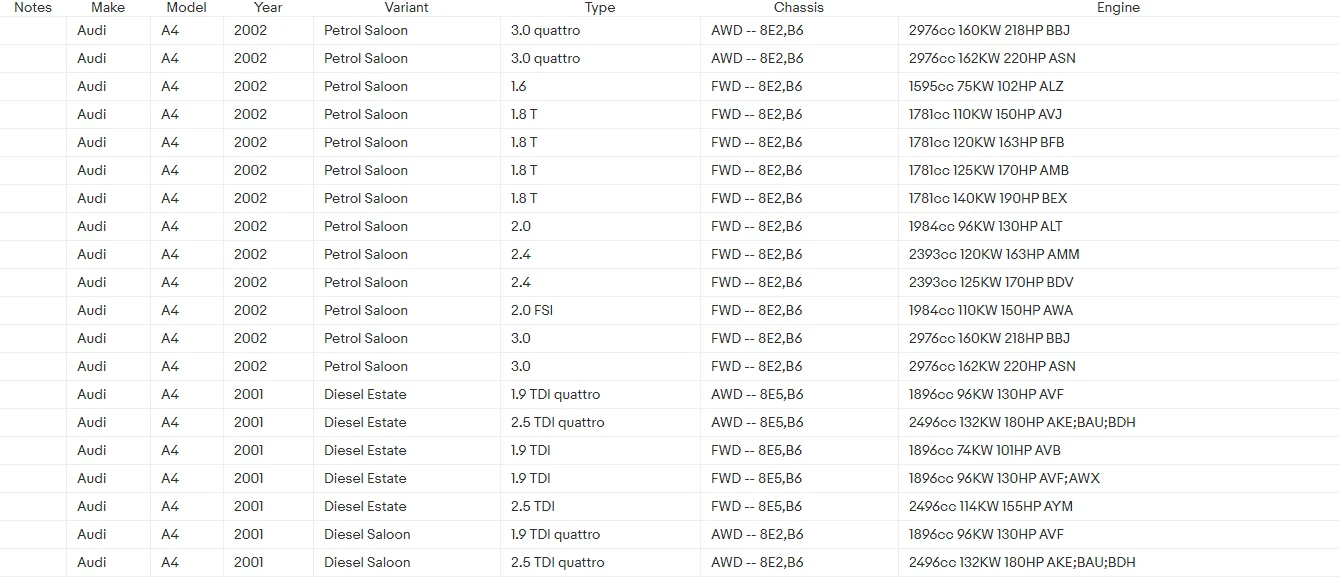This screenshot has width=1339, height=577.
Task: Select engine cell containing AVF;AWX
Action: (1004, 478)
